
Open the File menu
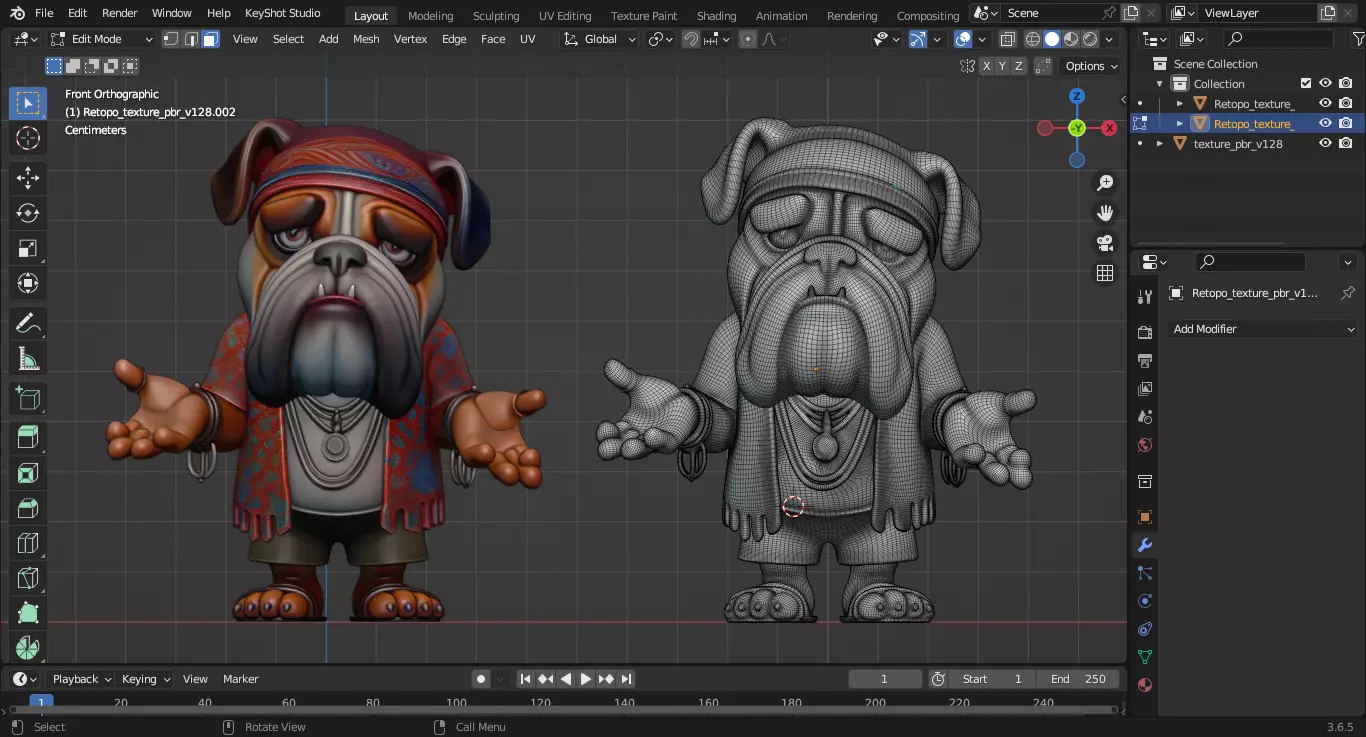click(x=44, y=13)
